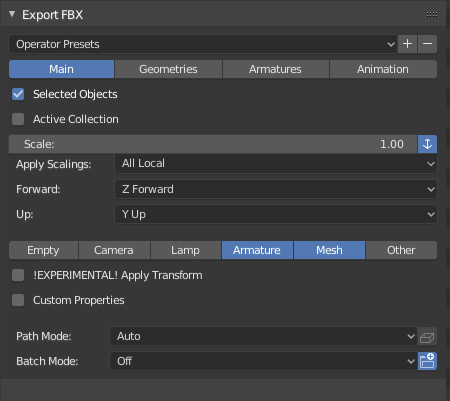Open the Forward axis dropdown
Viewport: 450px width, 401px height.
(x=276, y=189)
